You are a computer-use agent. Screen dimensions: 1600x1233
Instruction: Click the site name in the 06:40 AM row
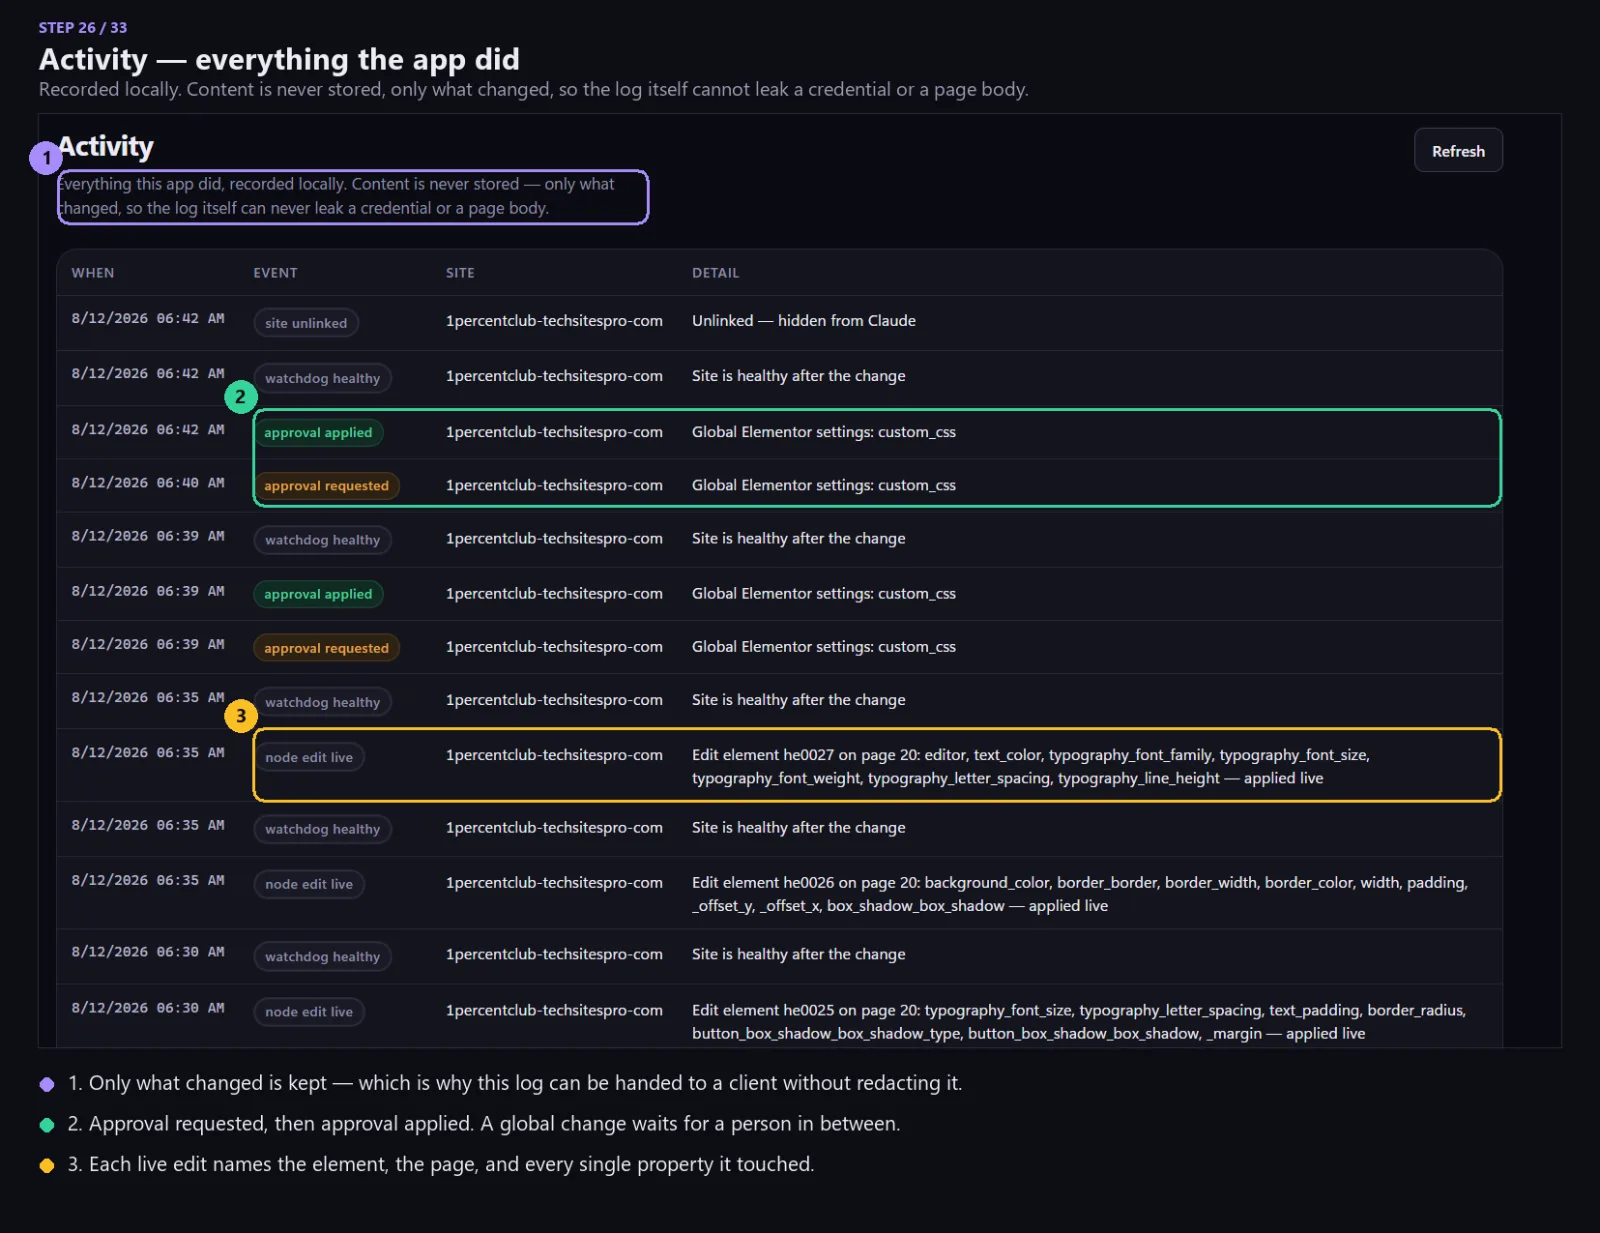point(554,485)
